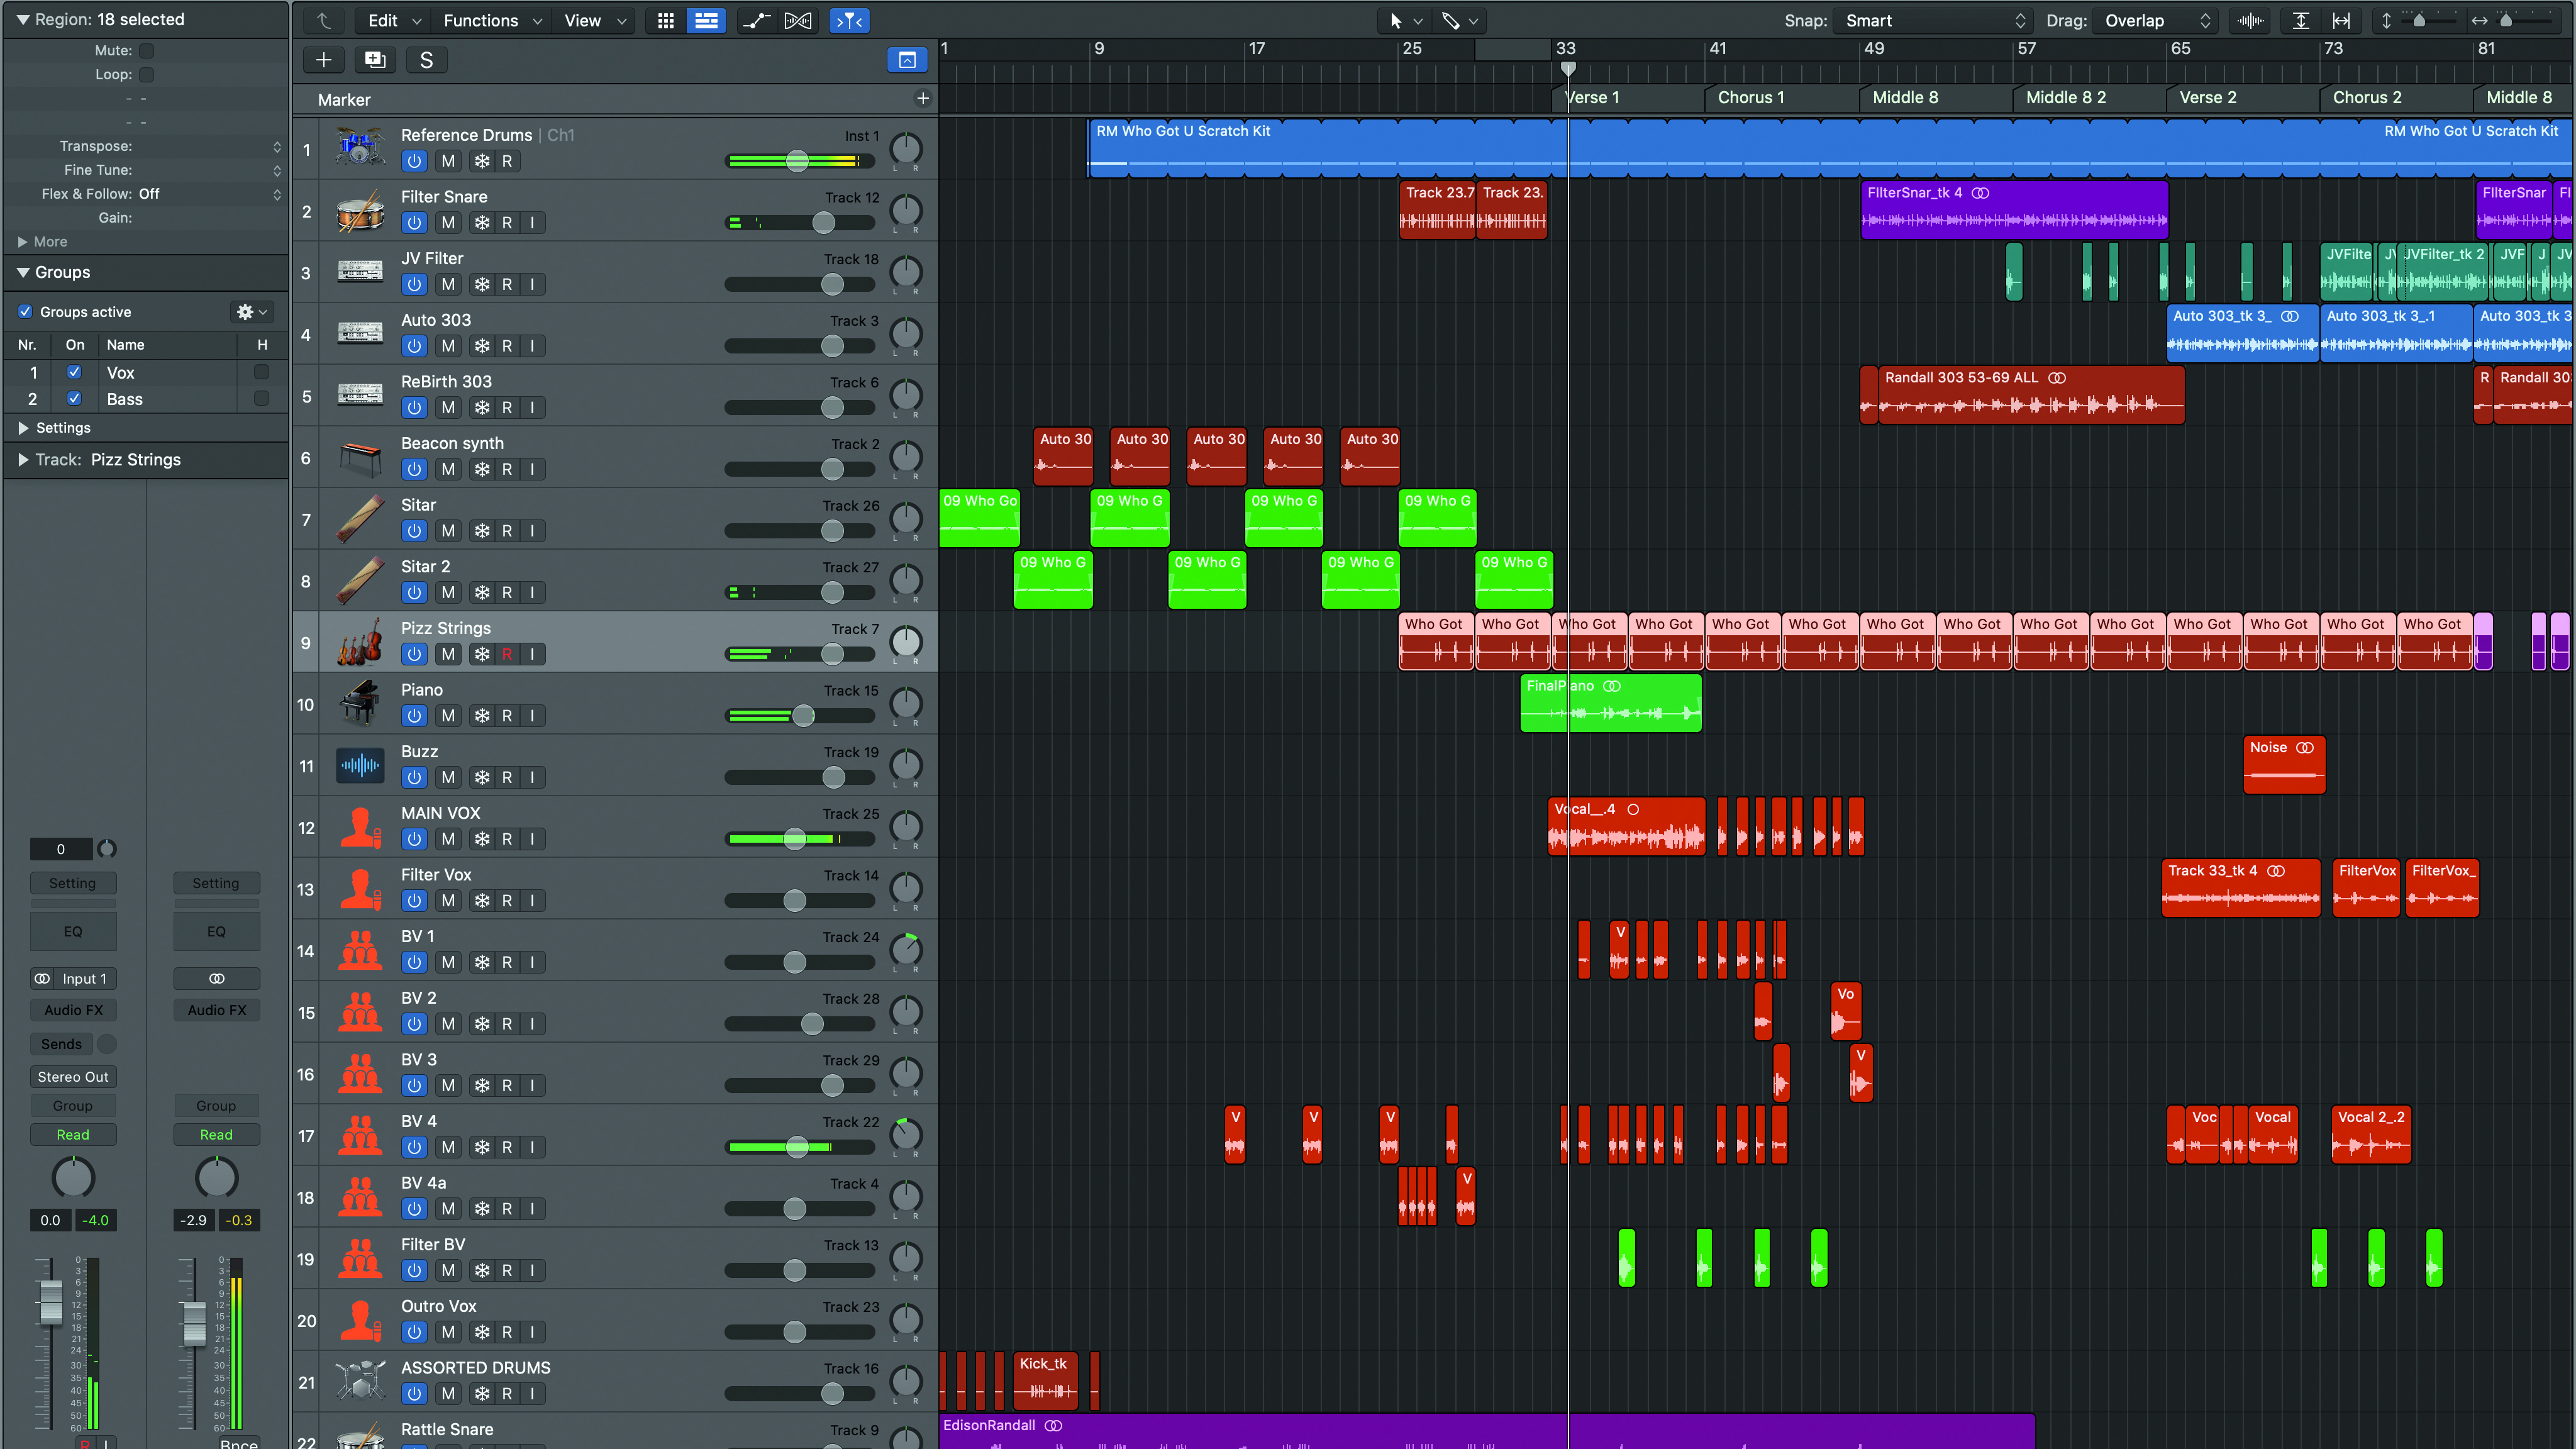
Task: Toggle the global Solo S button
Action: tap(426, 60)
